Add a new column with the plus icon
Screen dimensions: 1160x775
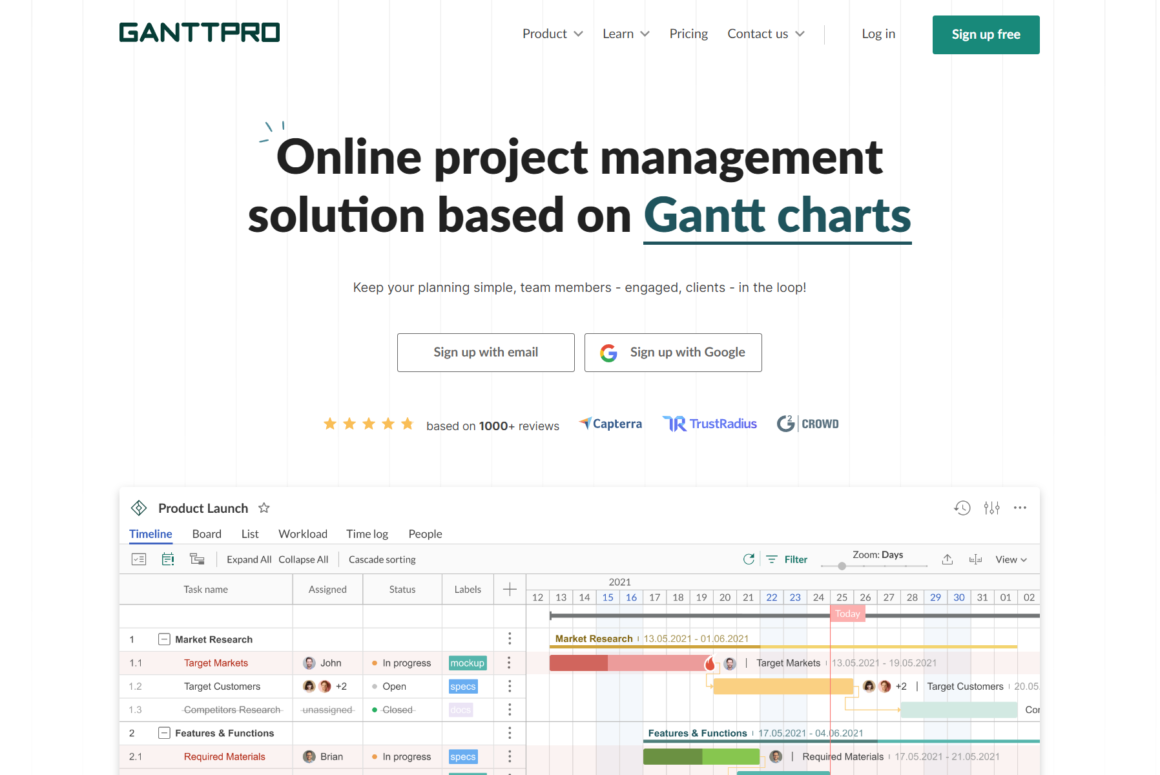[510, 589]
